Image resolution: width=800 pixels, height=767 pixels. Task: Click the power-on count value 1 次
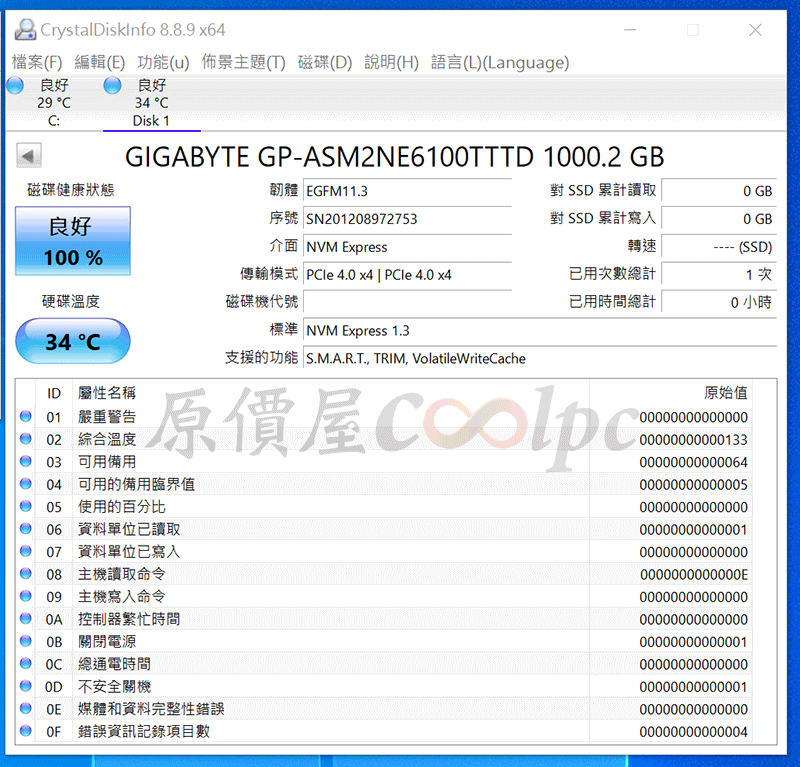[x=719, y=275]
